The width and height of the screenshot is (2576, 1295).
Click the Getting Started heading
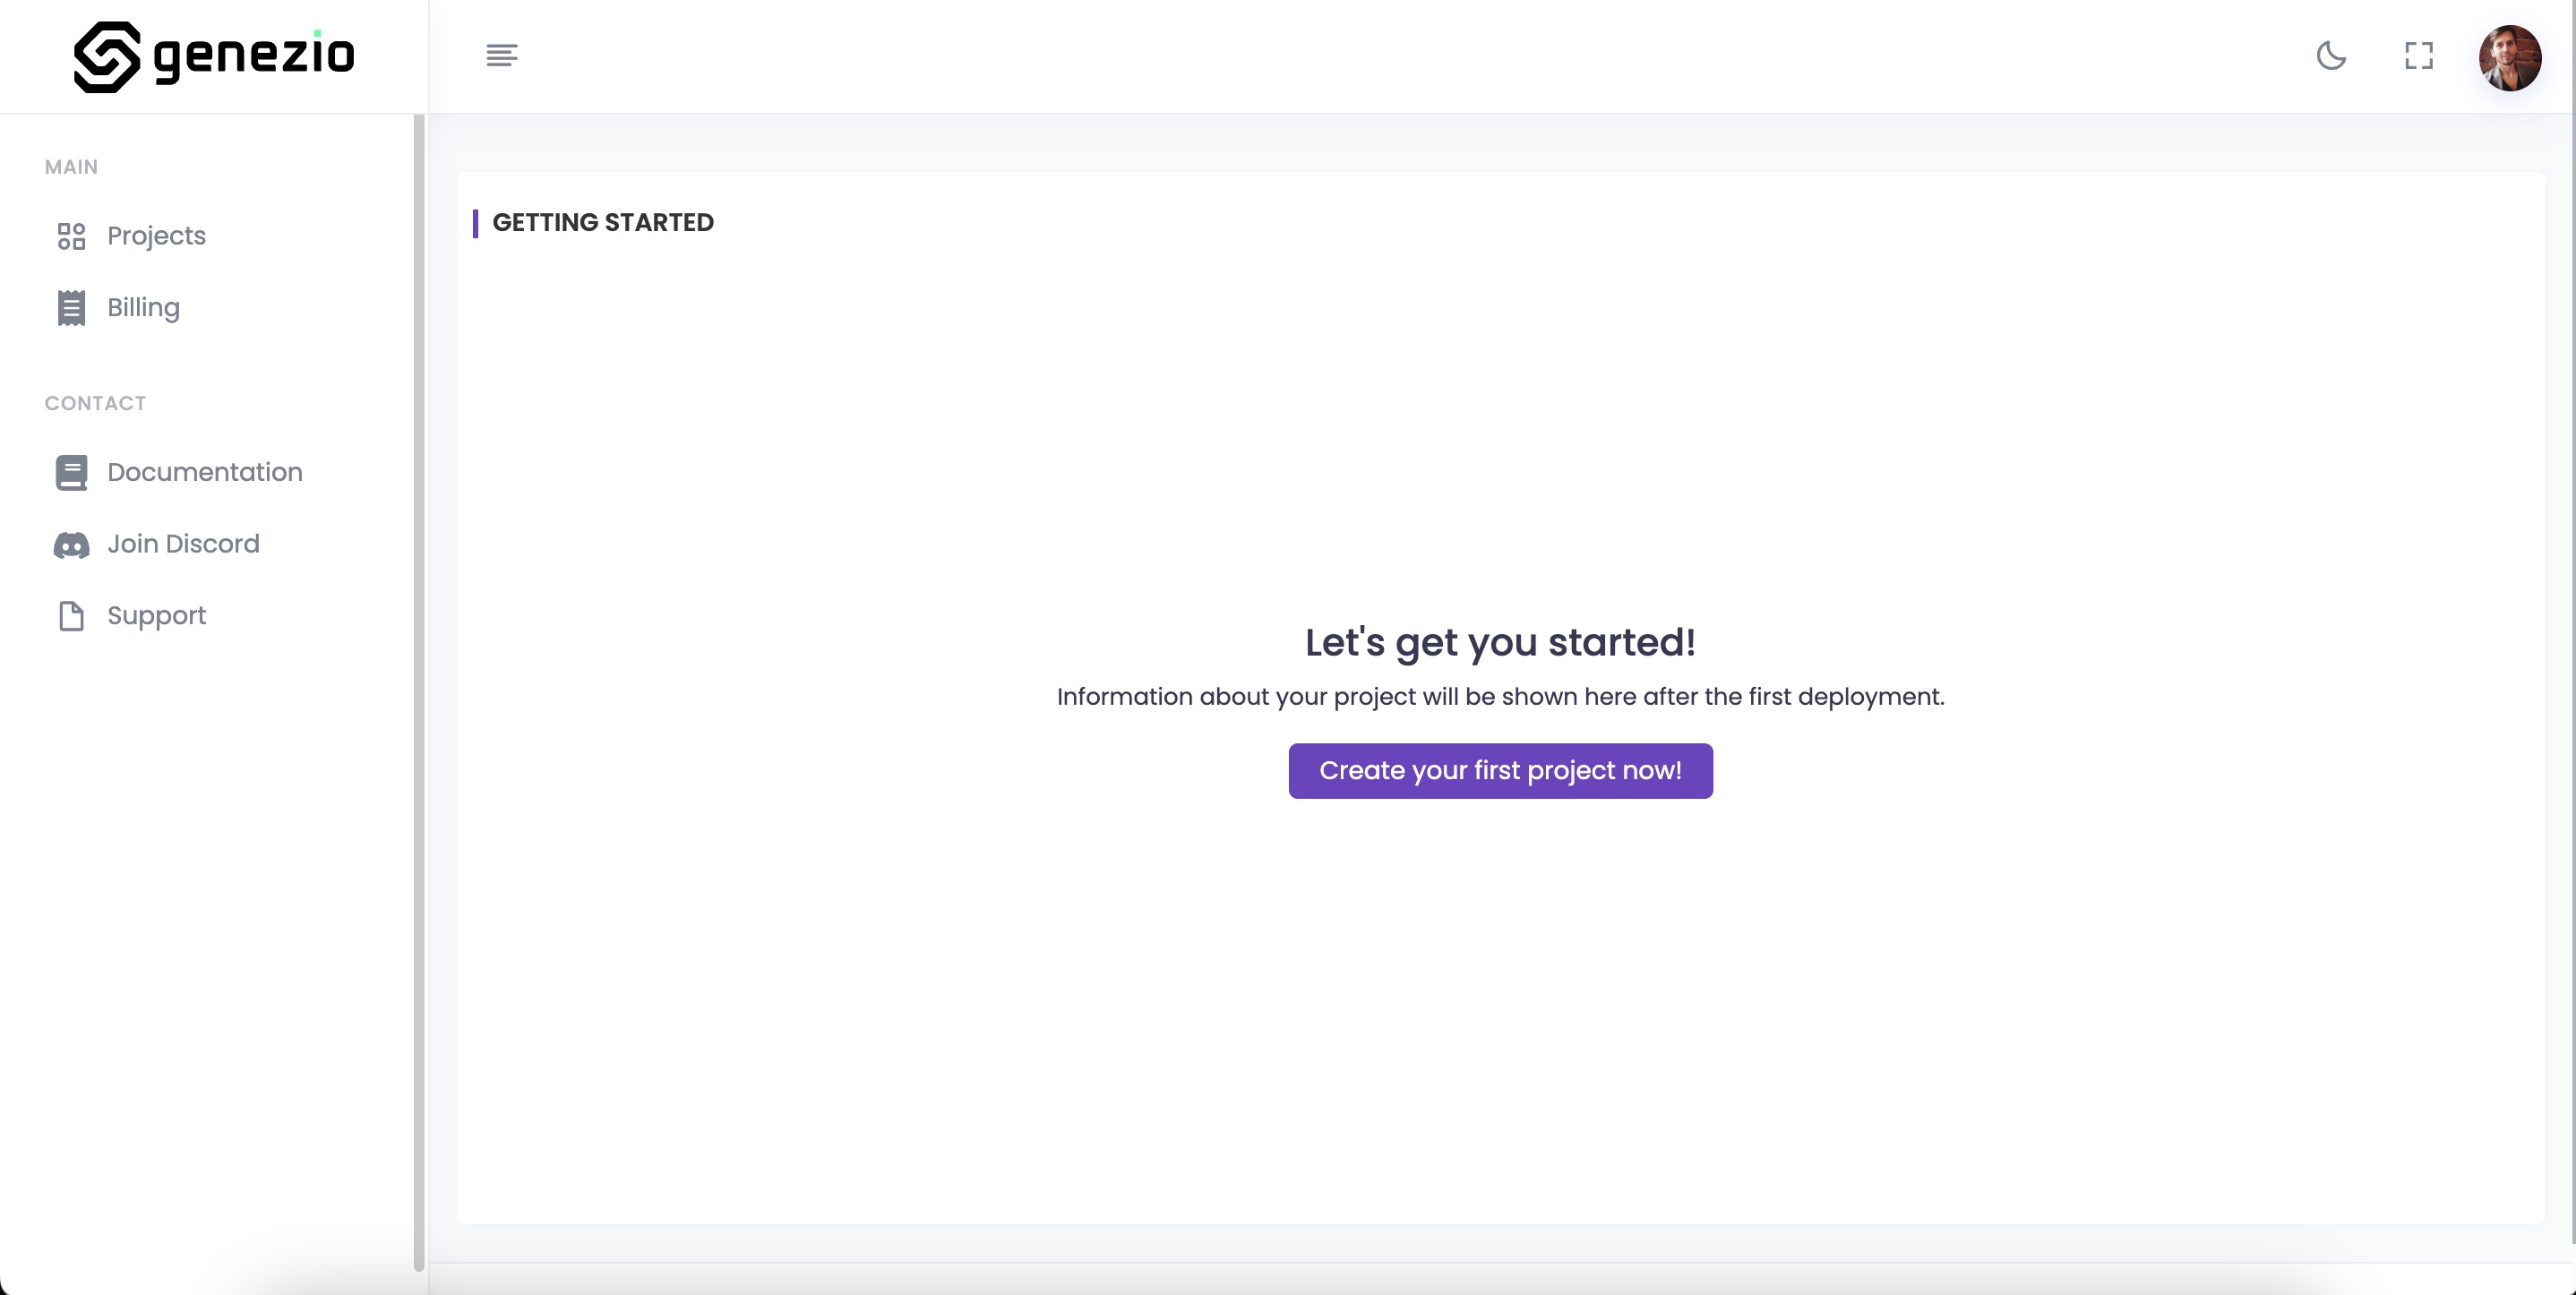[602, 223]
